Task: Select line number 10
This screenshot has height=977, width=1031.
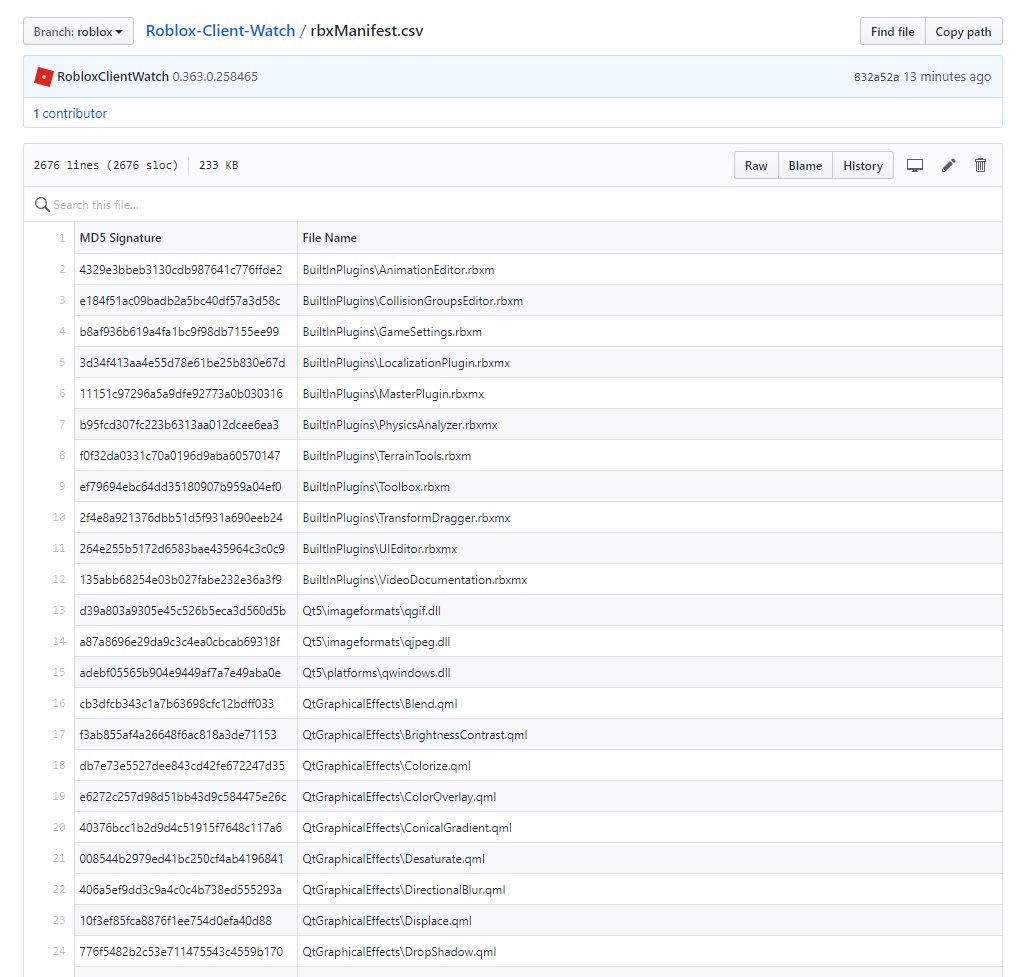Action: [59, 517]
